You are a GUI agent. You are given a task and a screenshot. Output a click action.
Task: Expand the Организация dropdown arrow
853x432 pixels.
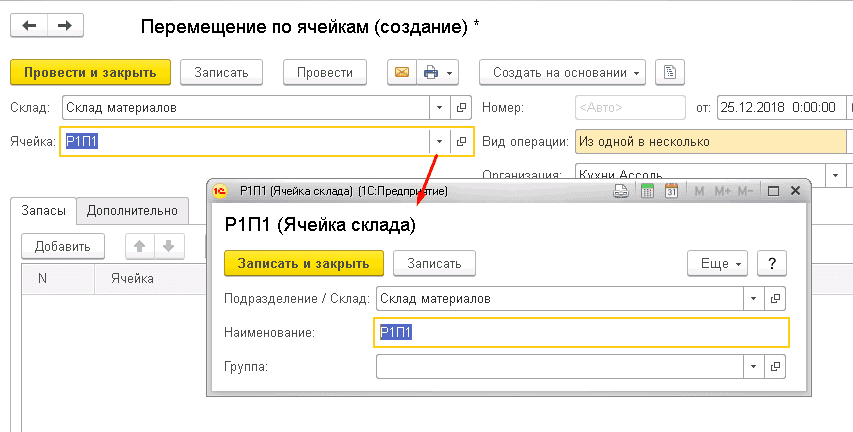(835, 175)
